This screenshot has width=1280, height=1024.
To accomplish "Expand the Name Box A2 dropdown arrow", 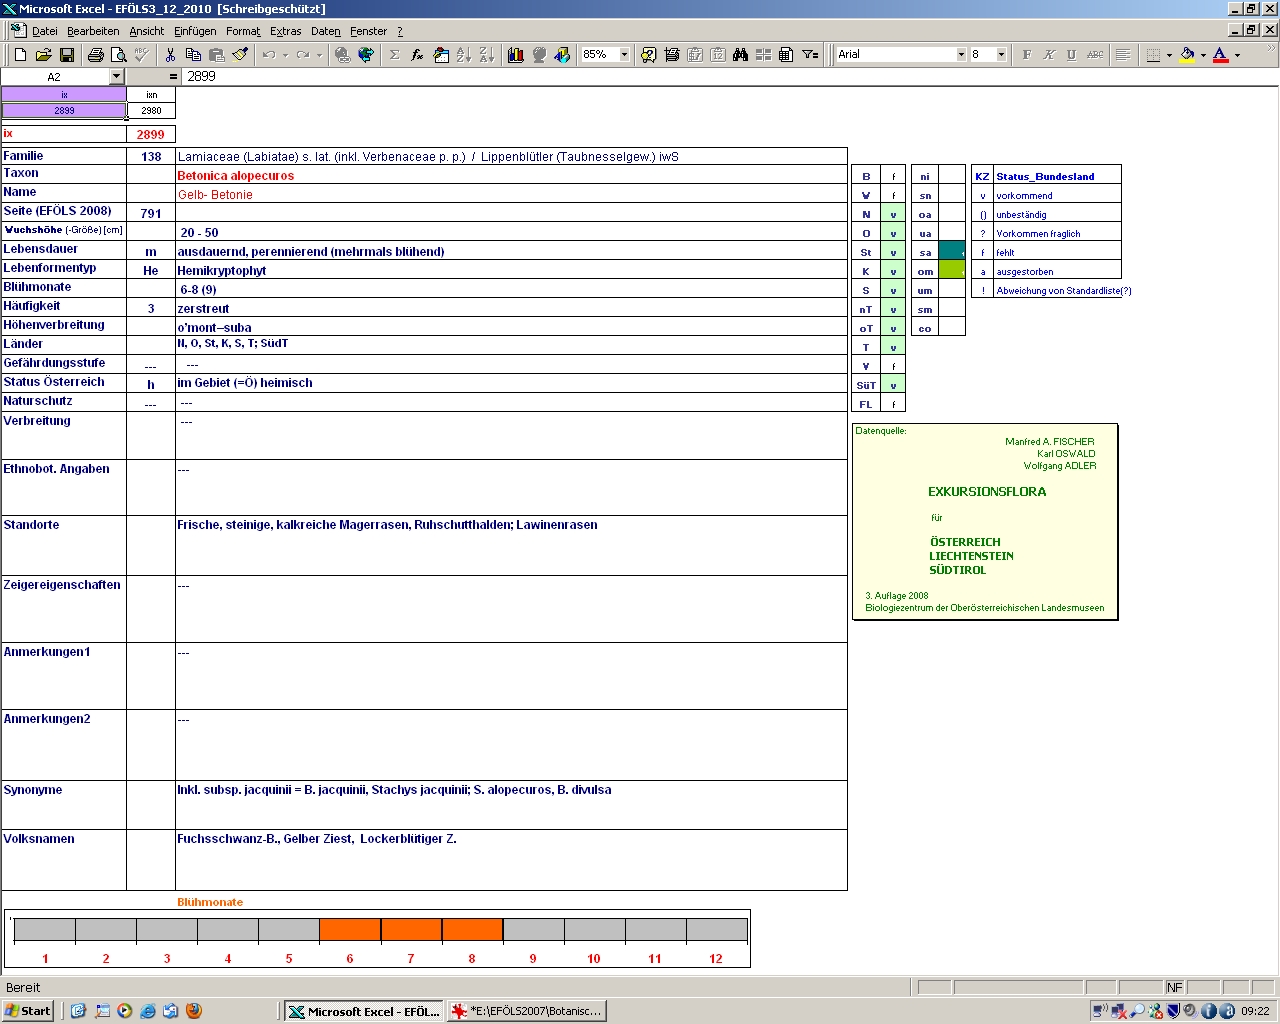I will [116, 77].
